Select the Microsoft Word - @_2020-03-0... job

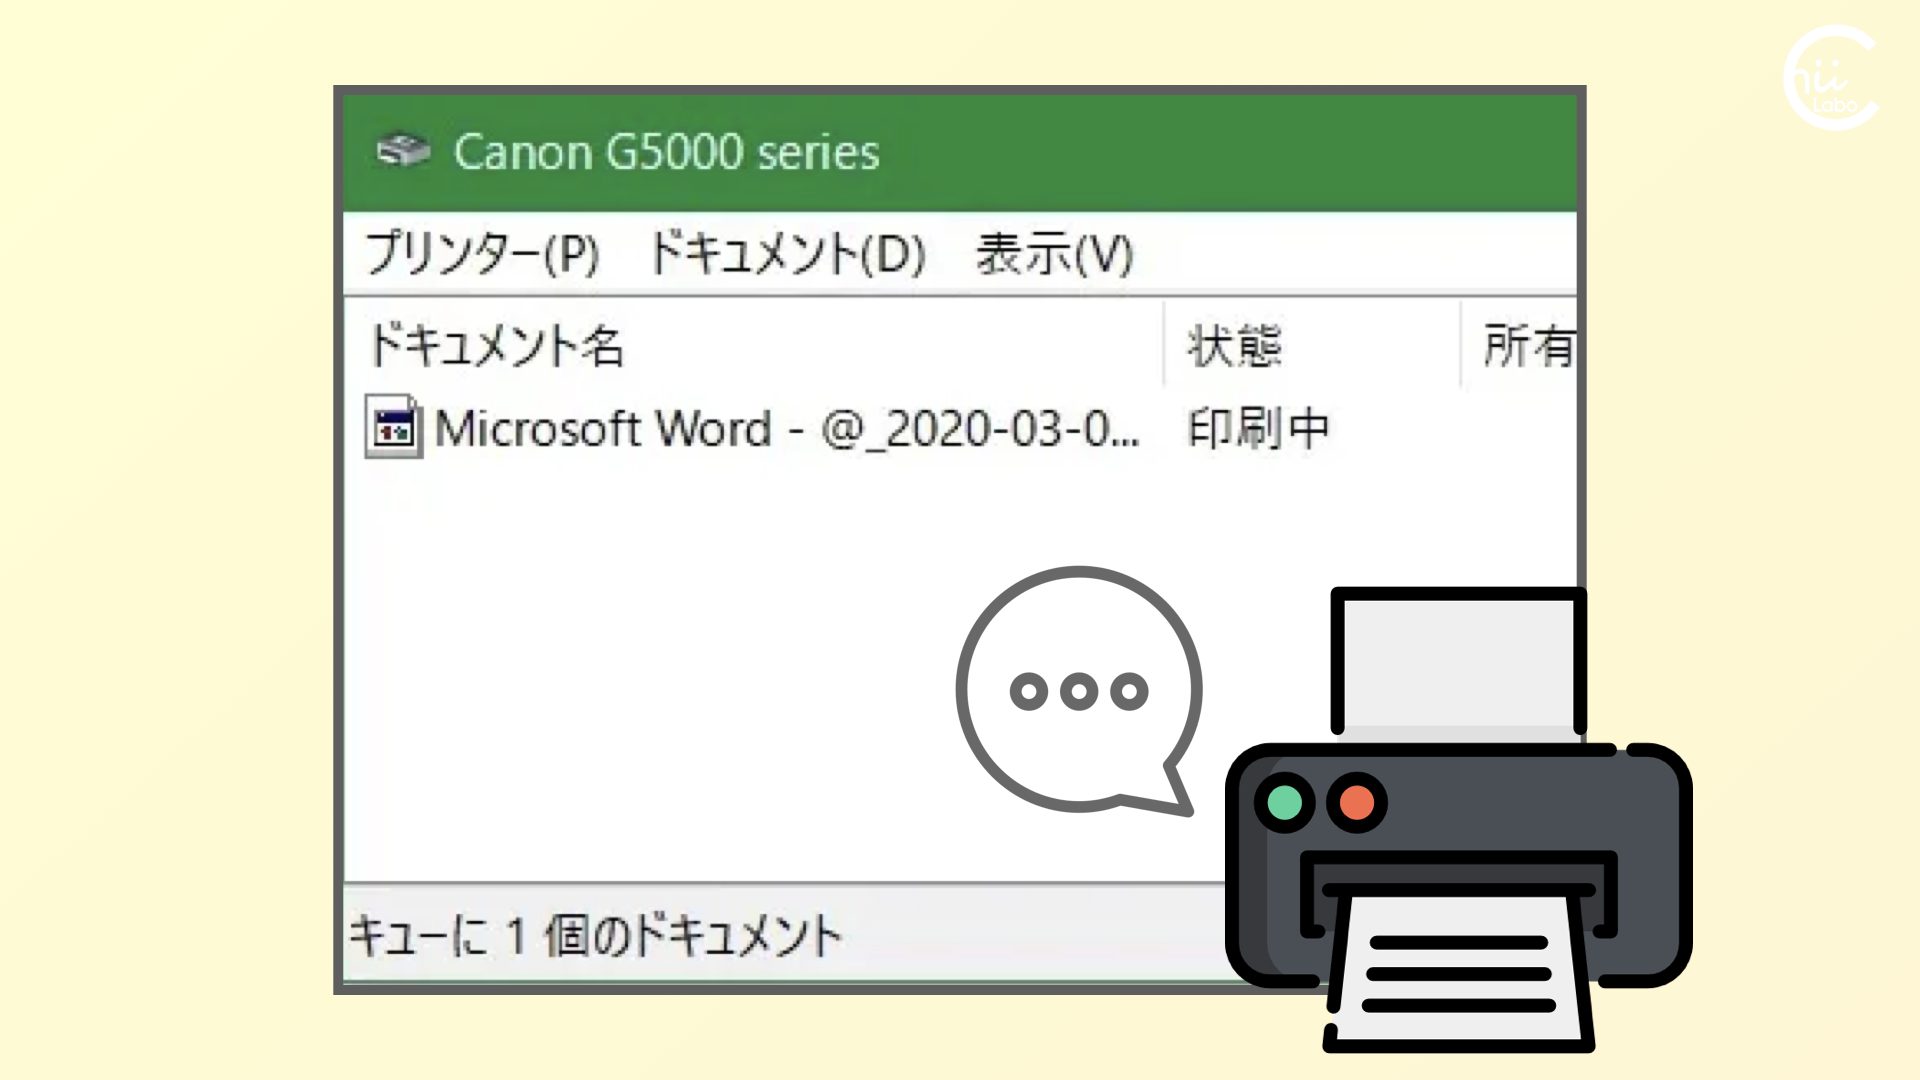[x=786, y=428]
